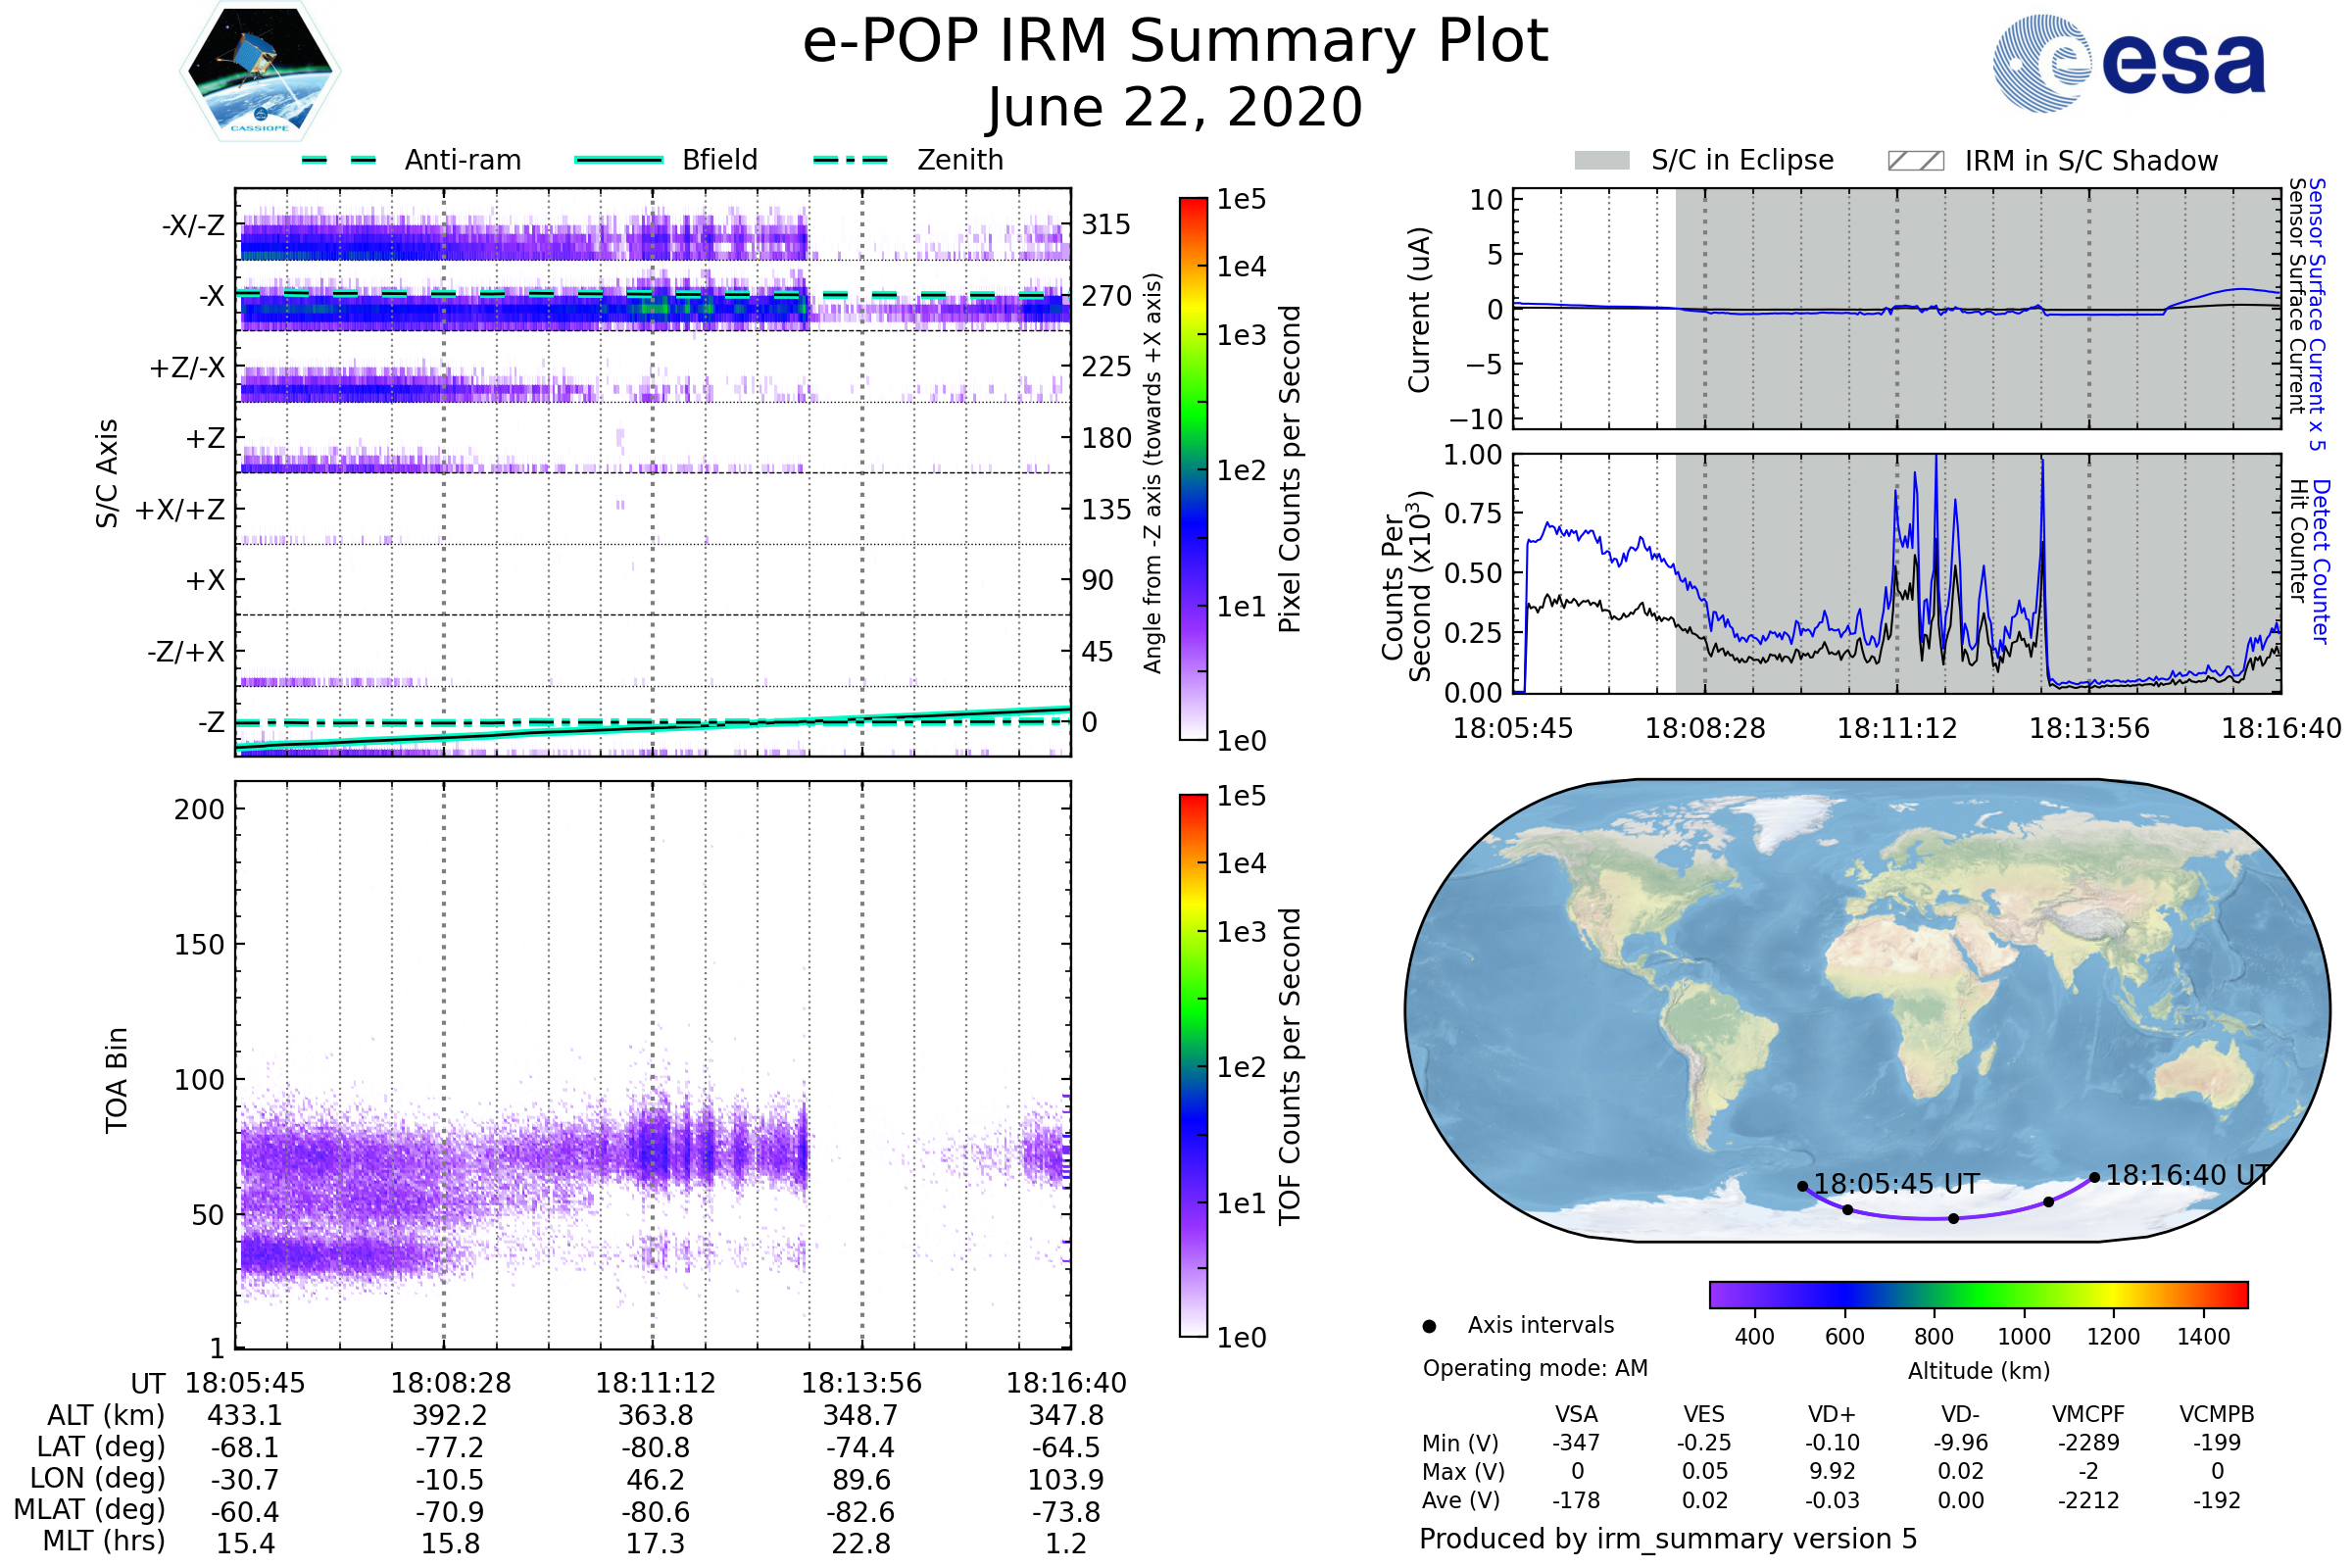Click the 18:16:40 UT track end point
This screenshot has width=2352, height=1568.
click(2095, 1177)
